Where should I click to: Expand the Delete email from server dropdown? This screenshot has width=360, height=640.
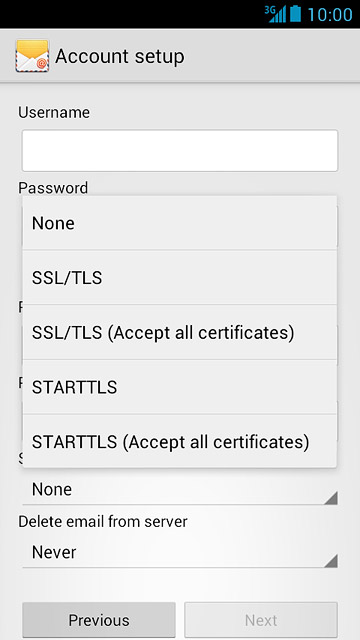[180, 552]
